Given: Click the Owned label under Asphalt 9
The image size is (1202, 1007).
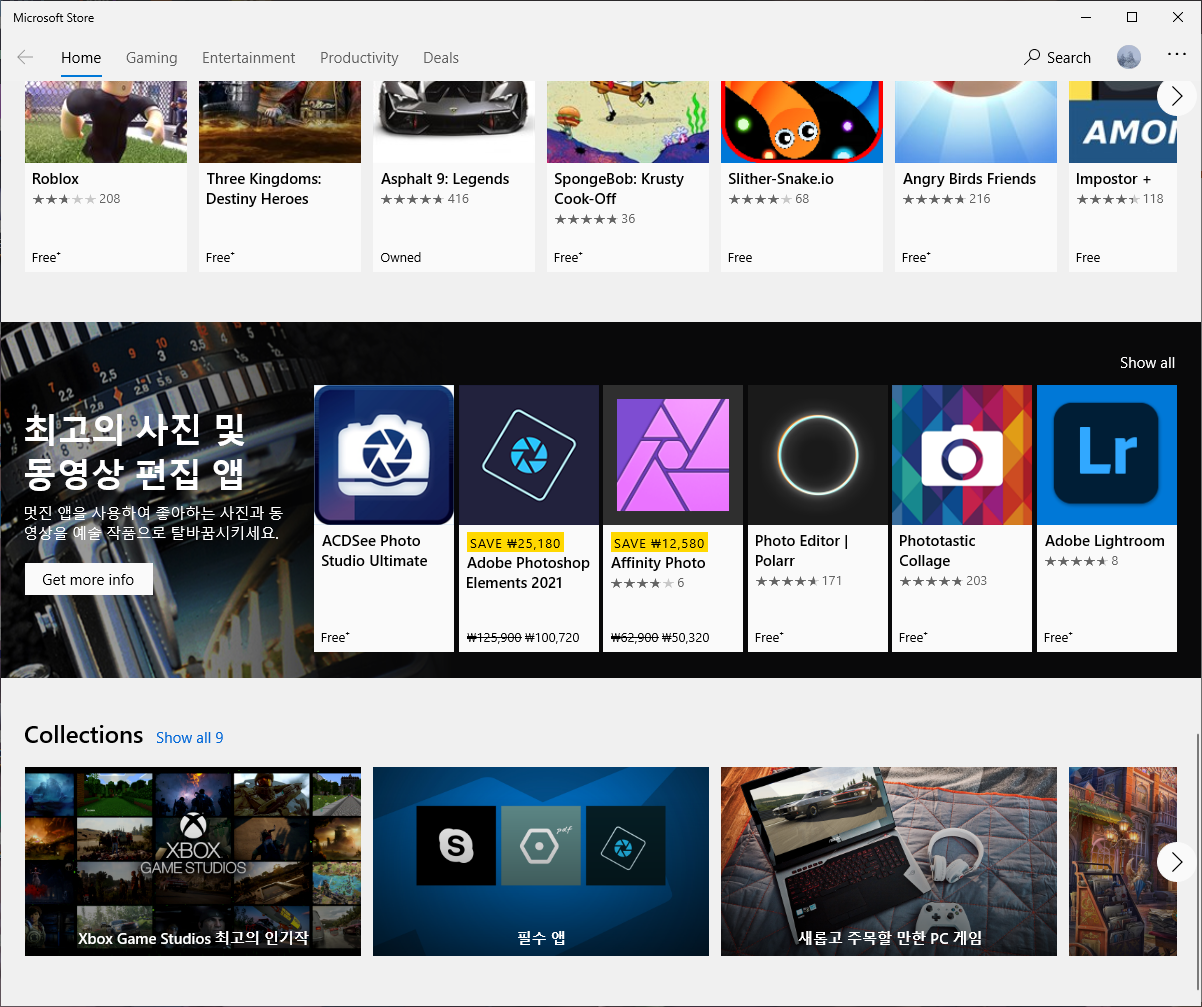Looking at the screenshot, I should click(x=401, y=257).
